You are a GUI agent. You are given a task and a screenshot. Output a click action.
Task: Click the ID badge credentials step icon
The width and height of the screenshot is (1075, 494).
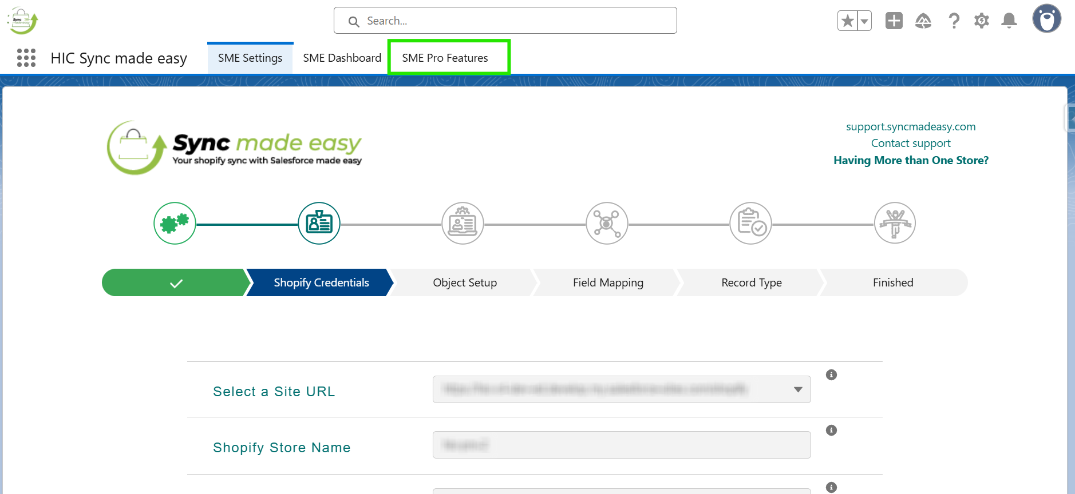tap(319, 223)
